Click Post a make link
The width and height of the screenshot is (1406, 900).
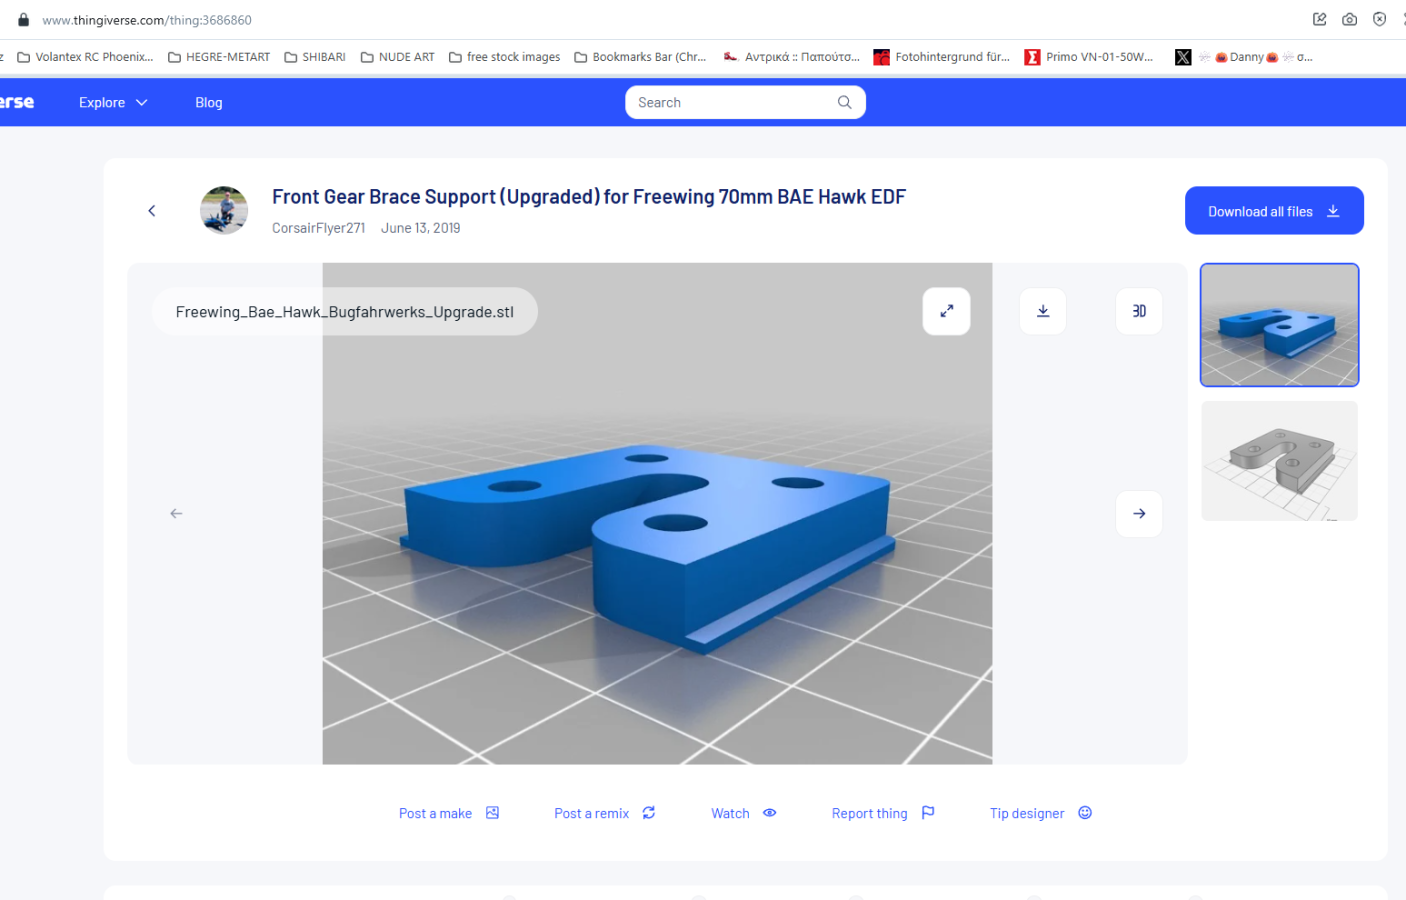448,813
